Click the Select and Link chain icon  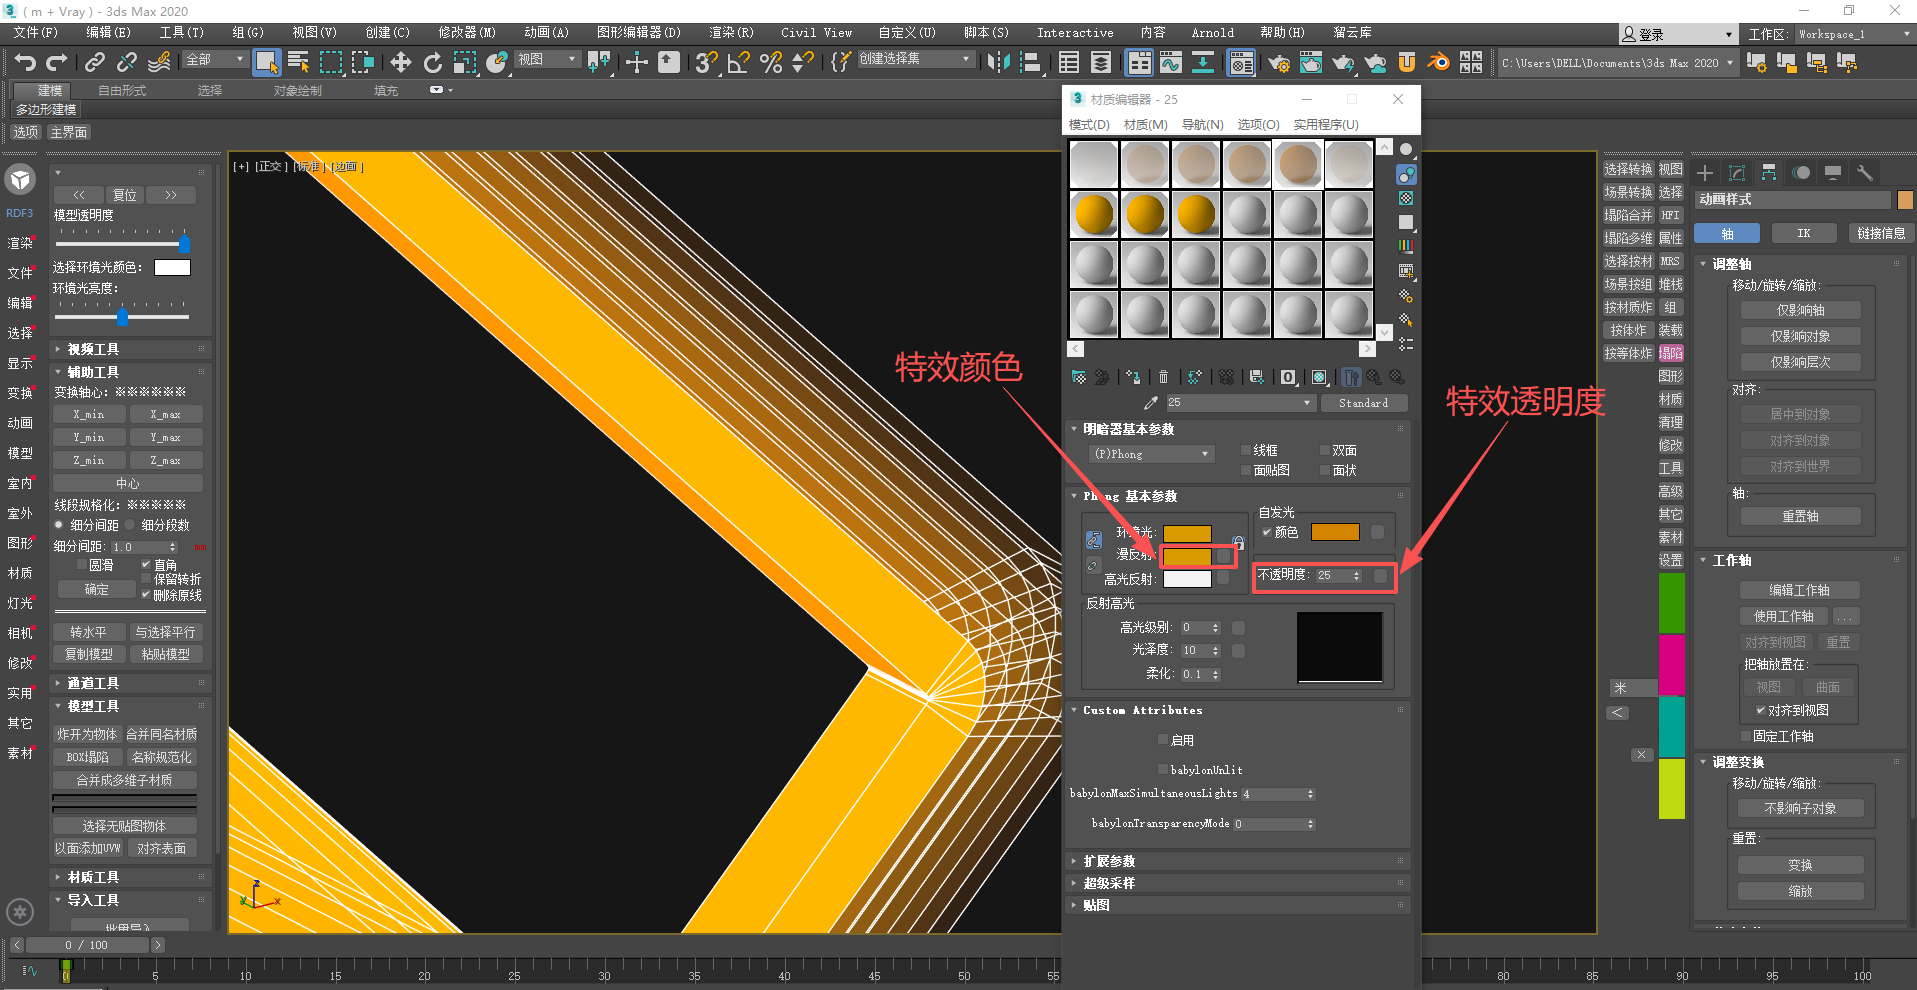click(x=94, y=63)
